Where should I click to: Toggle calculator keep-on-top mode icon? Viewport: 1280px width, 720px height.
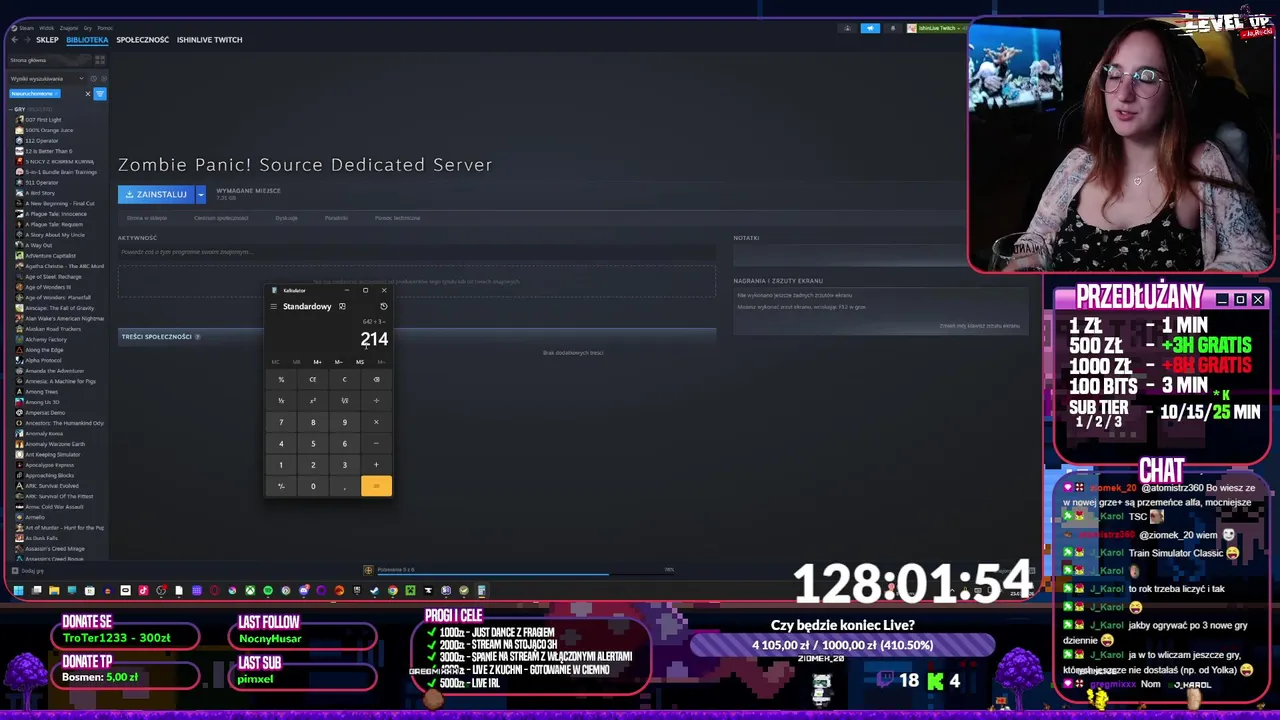(x=342, y=306)
